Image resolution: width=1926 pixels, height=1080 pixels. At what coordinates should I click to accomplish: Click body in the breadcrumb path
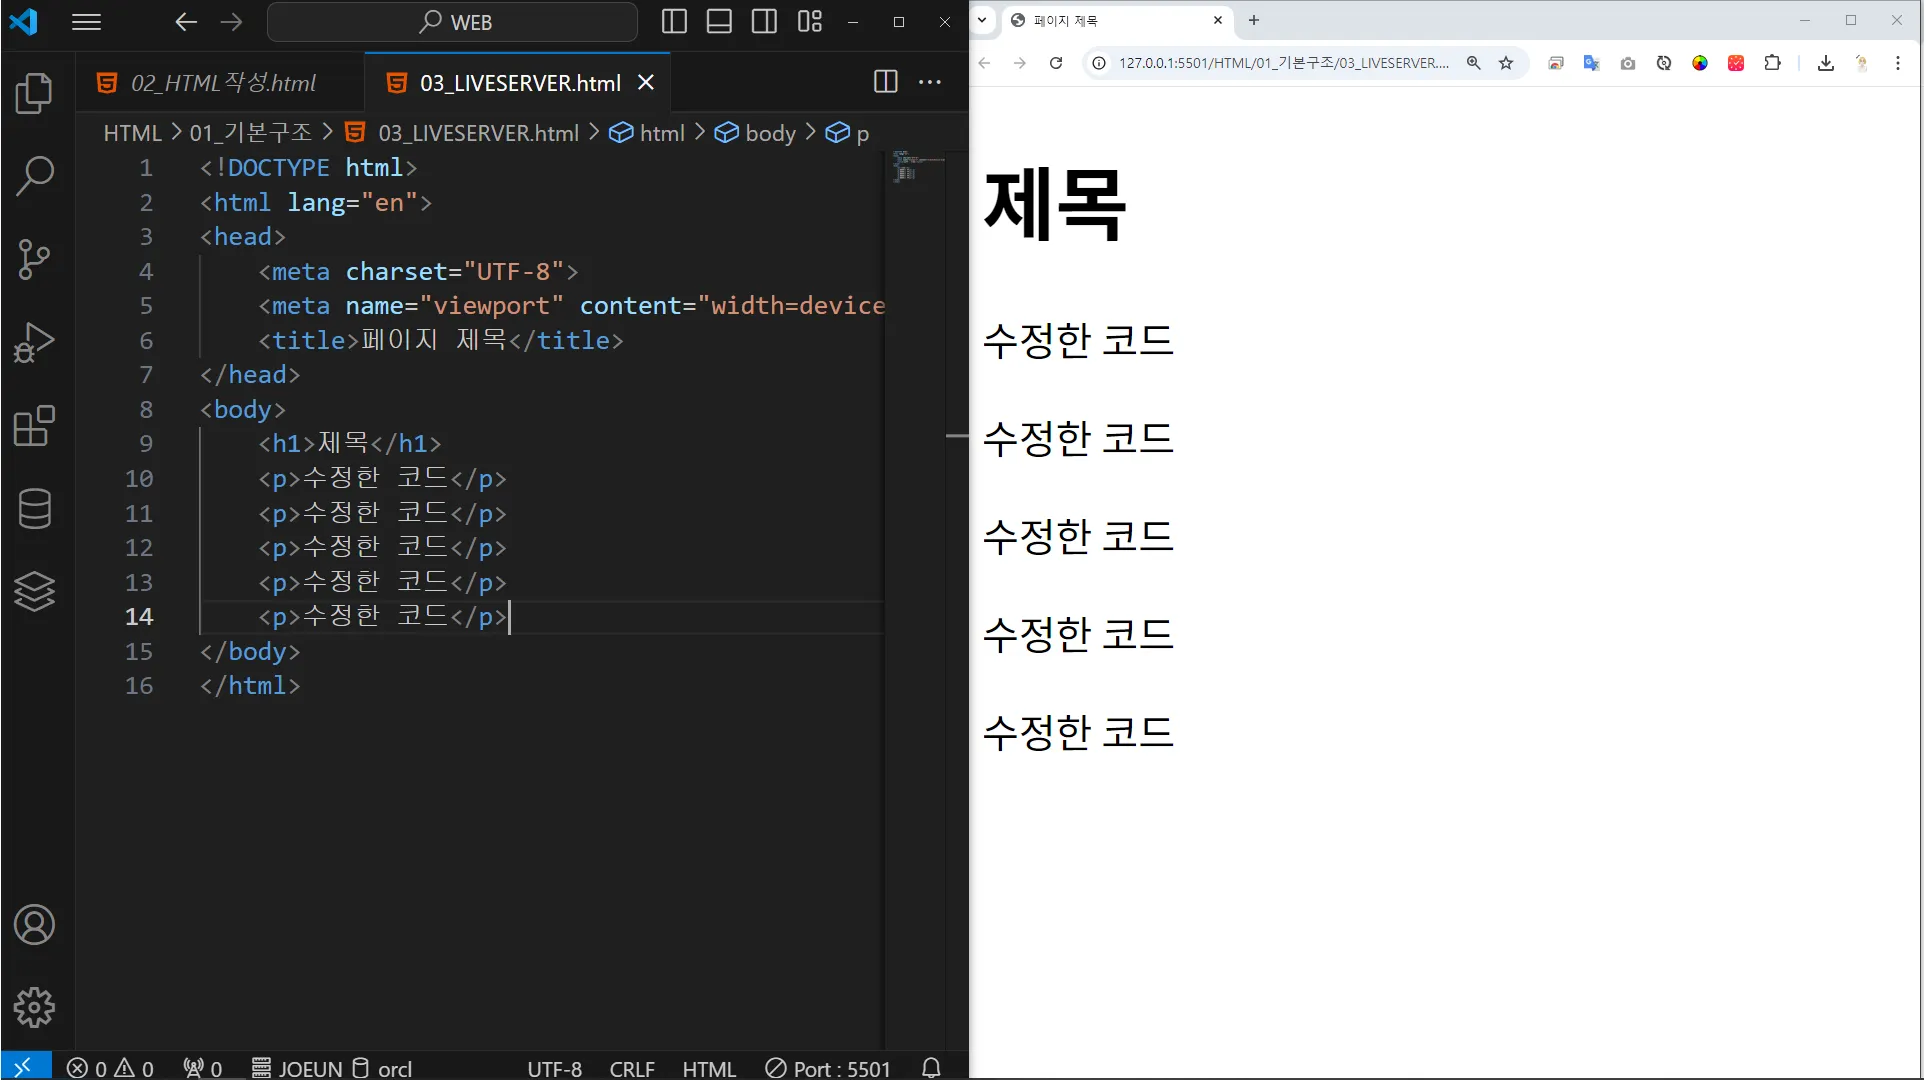[770, 133]
